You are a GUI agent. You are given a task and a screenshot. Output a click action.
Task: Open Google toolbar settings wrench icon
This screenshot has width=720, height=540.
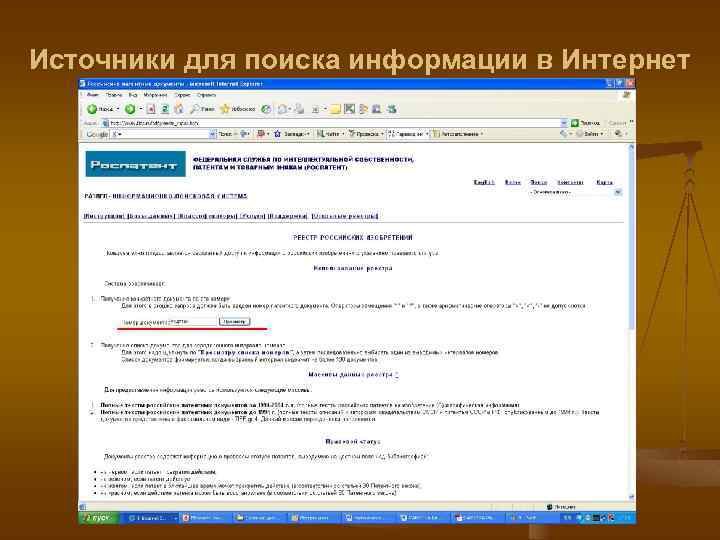pyautogui.click(x=619, y=134)
